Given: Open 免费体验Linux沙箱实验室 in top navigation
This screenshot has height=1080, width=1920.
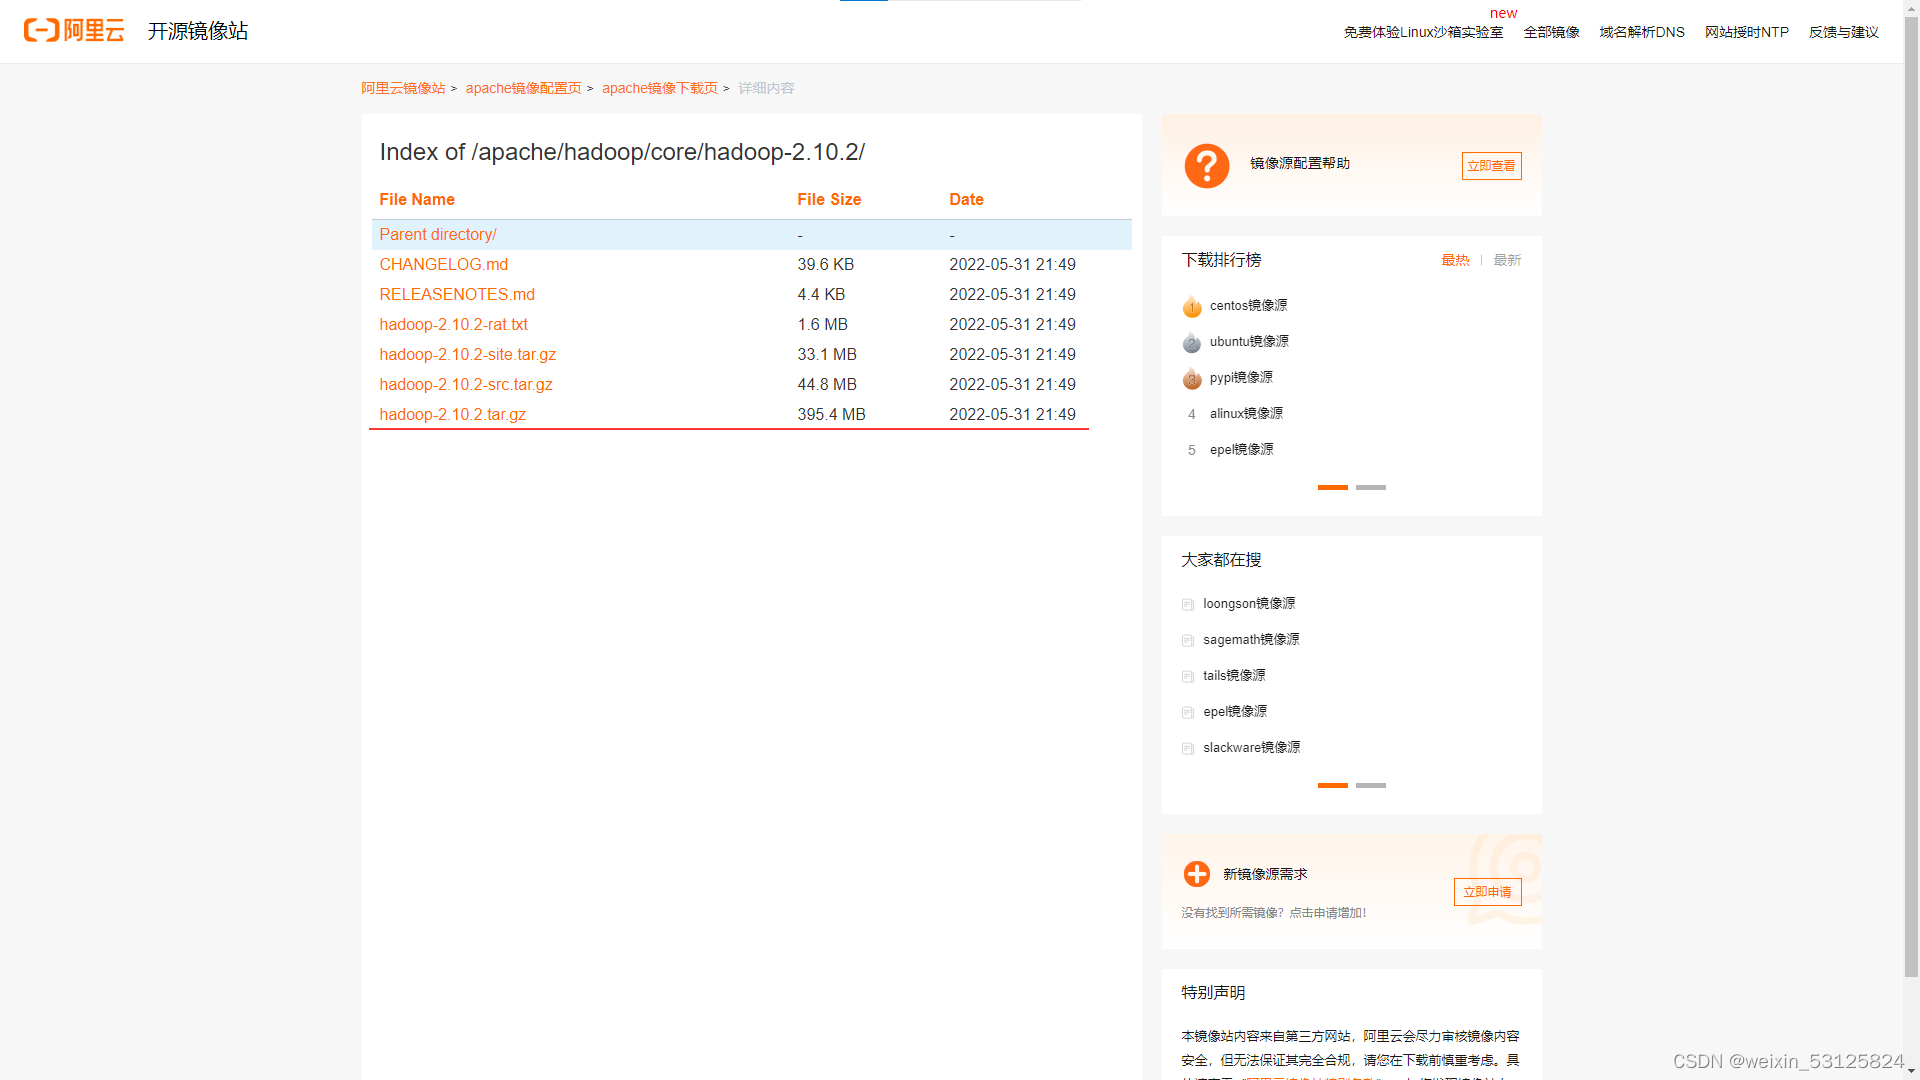Looking at the screenshot, I should 1423,32.
